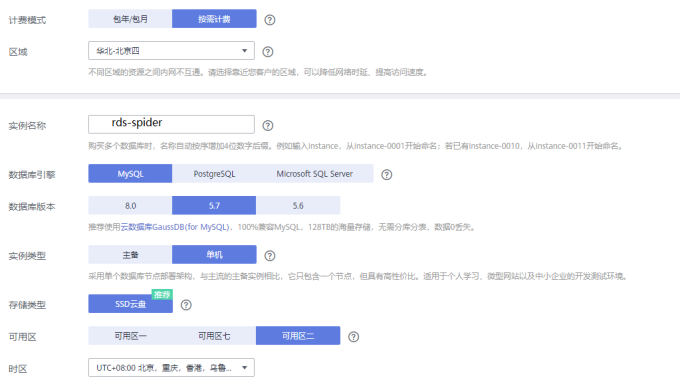Choose MySQL database engine
The width and height of the screenshot is (680, 392).
pos(130,173)
